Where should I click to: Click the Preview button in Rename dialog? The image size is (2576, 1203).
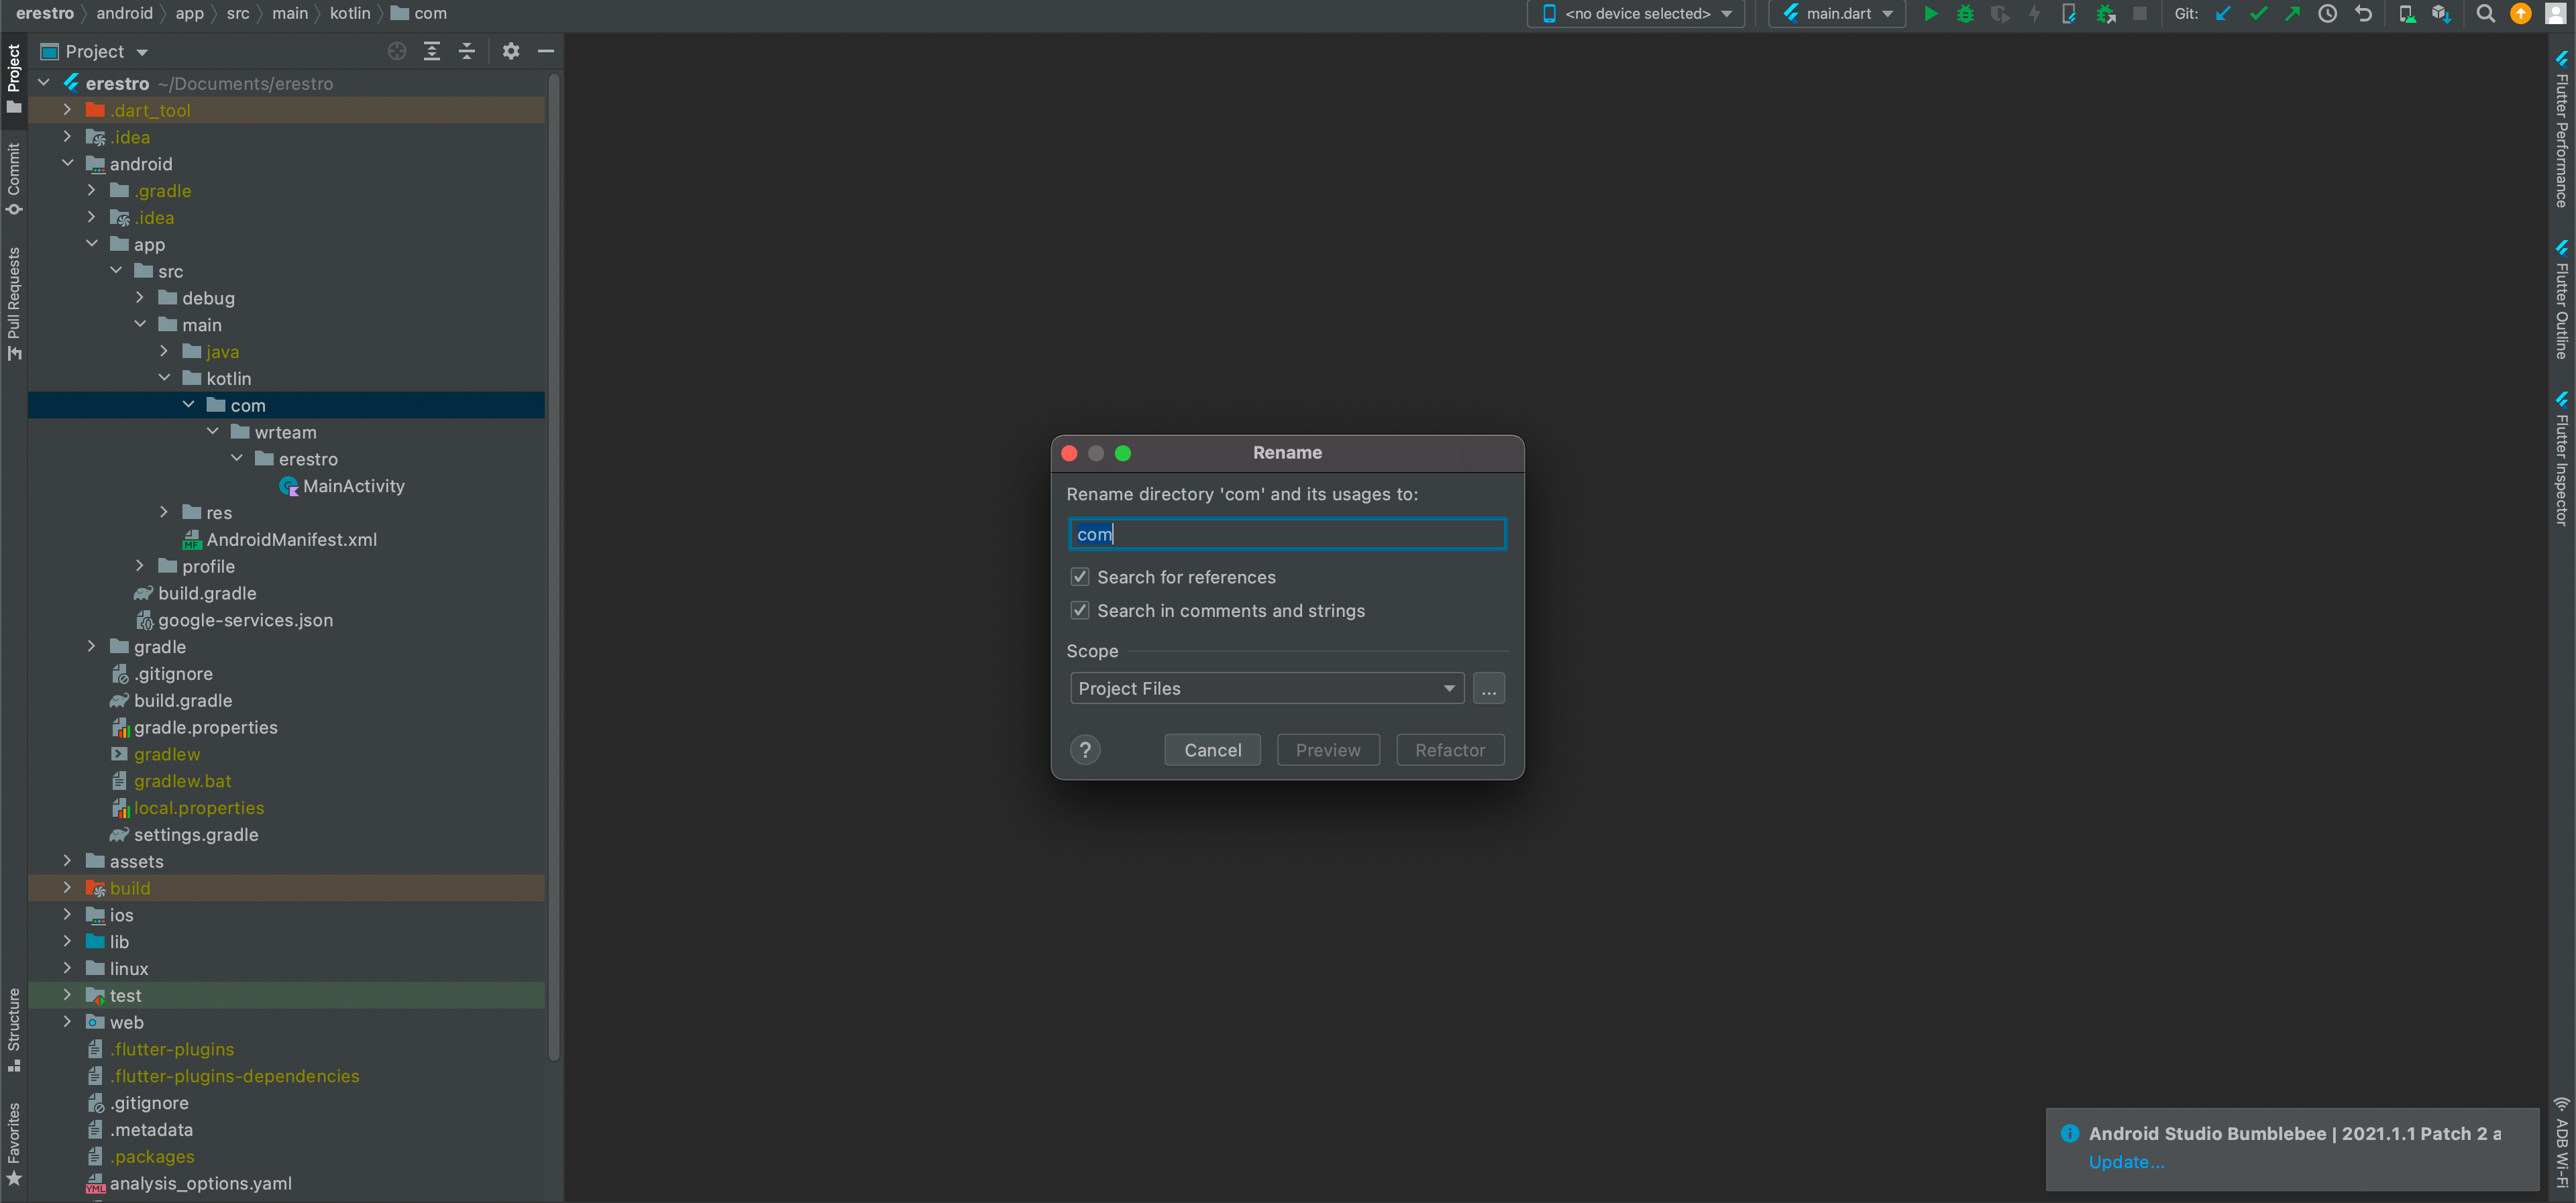pos(1329,750)
